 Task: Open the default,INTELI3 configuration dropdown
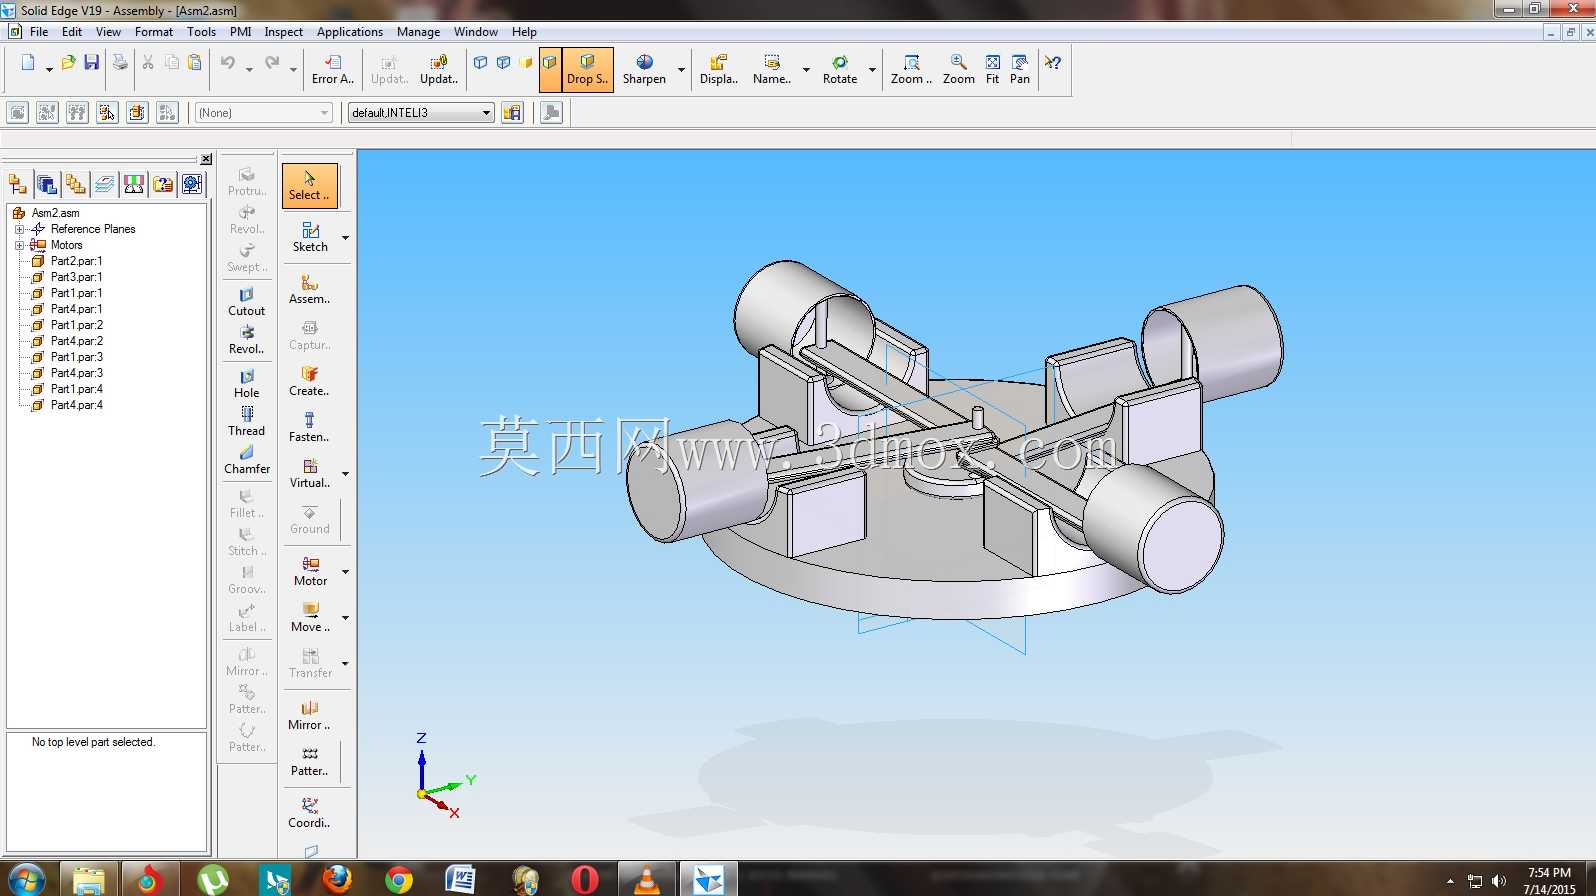(421, 113)
